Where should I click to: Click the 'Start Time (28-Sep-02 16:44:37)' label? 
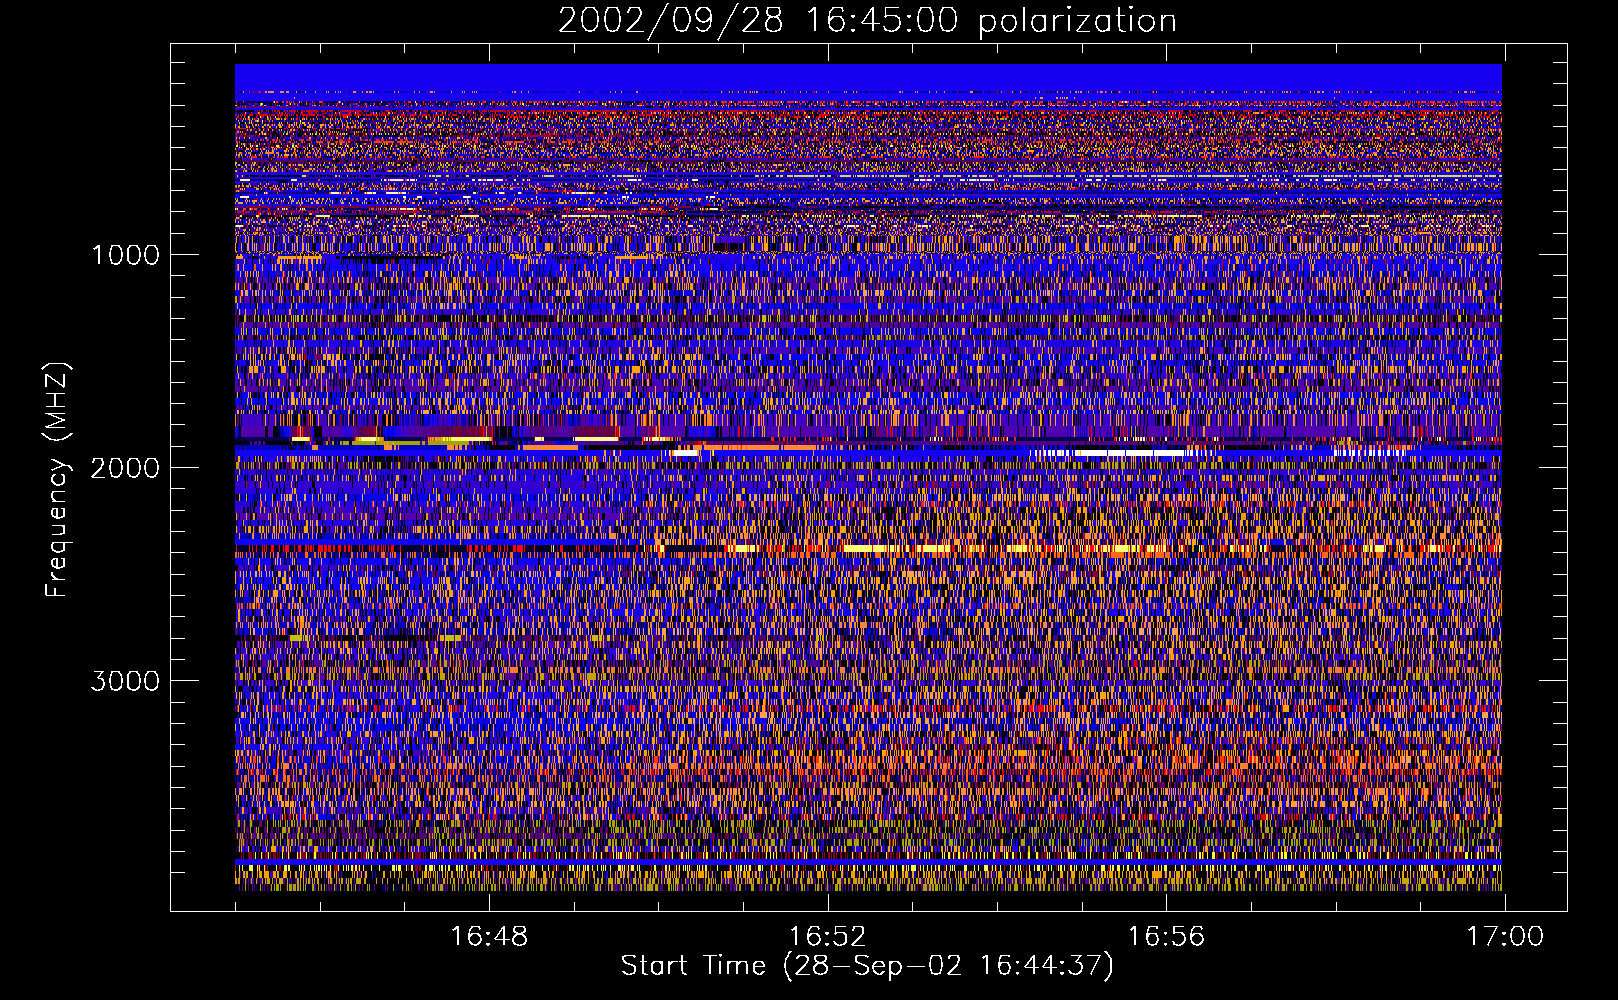(x=867, y=966)
